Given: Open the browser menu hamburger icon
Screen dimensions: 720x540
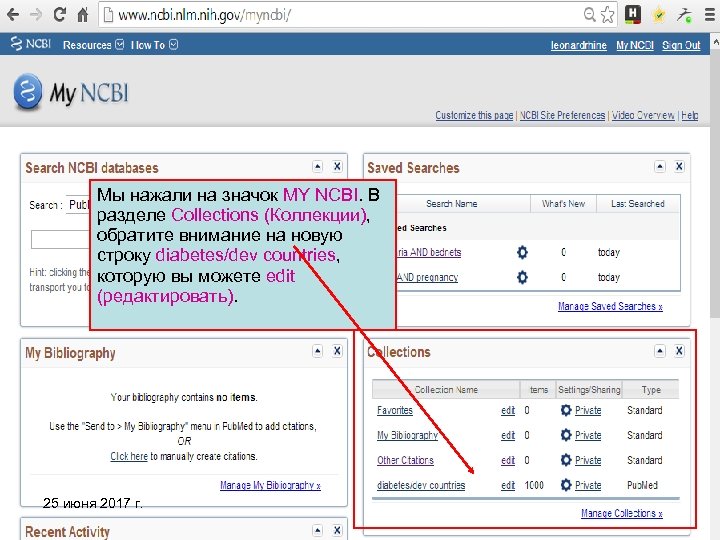Looking at the screenshot, I should tap(710, 15).
